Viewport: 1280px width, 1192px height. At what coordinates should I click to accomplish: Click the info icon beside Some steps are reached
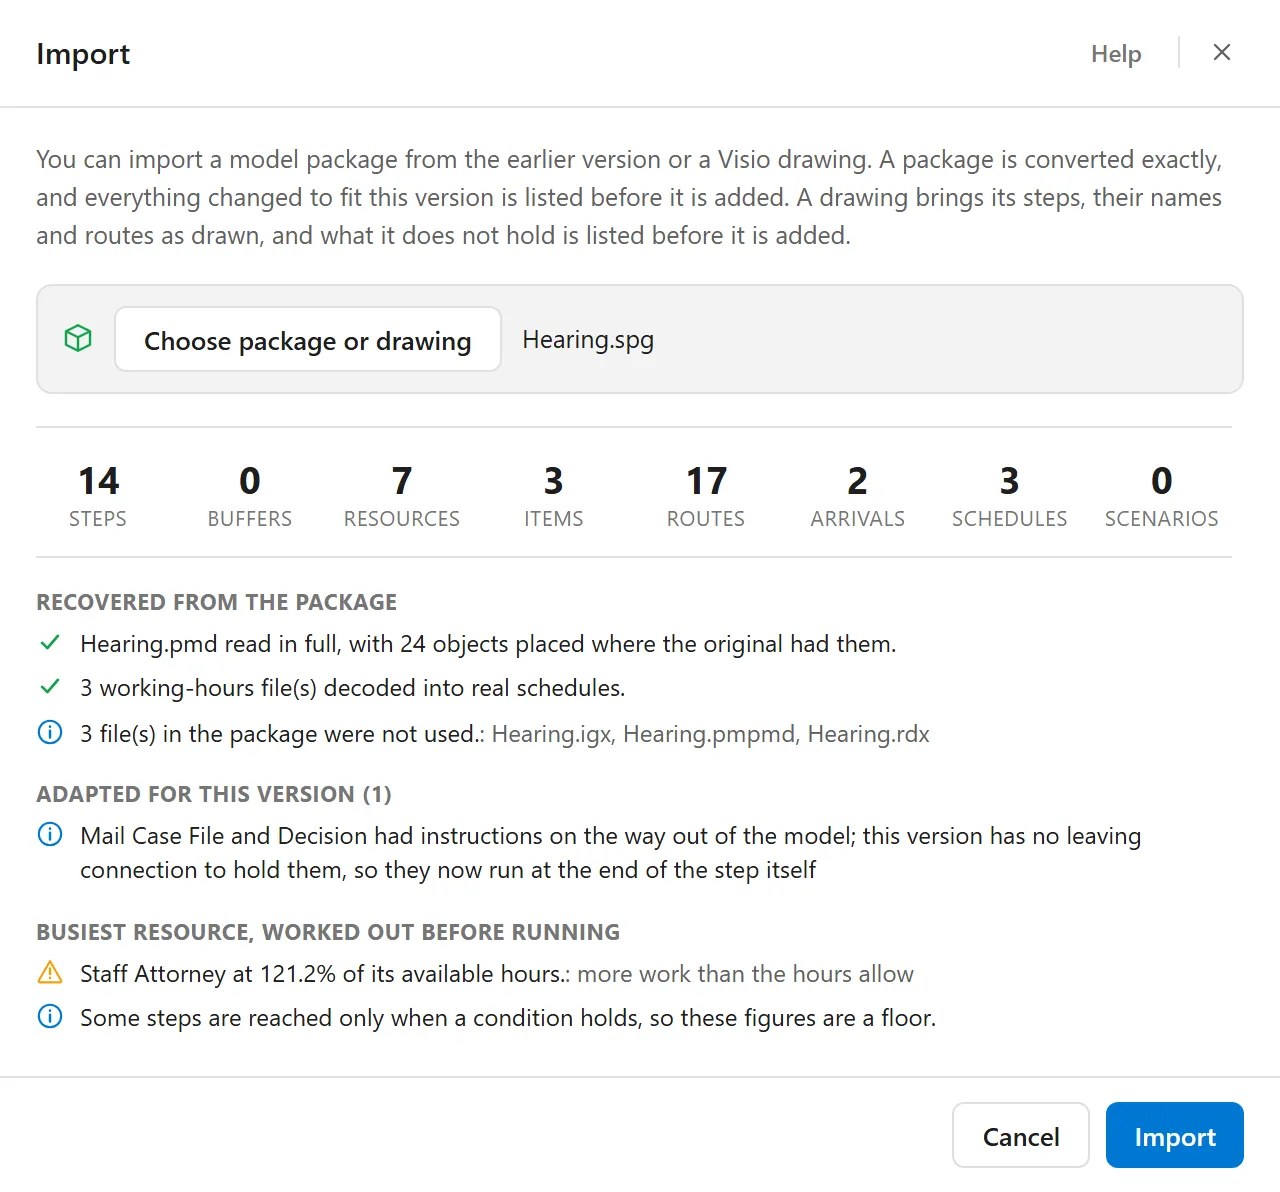(50, 1017)
